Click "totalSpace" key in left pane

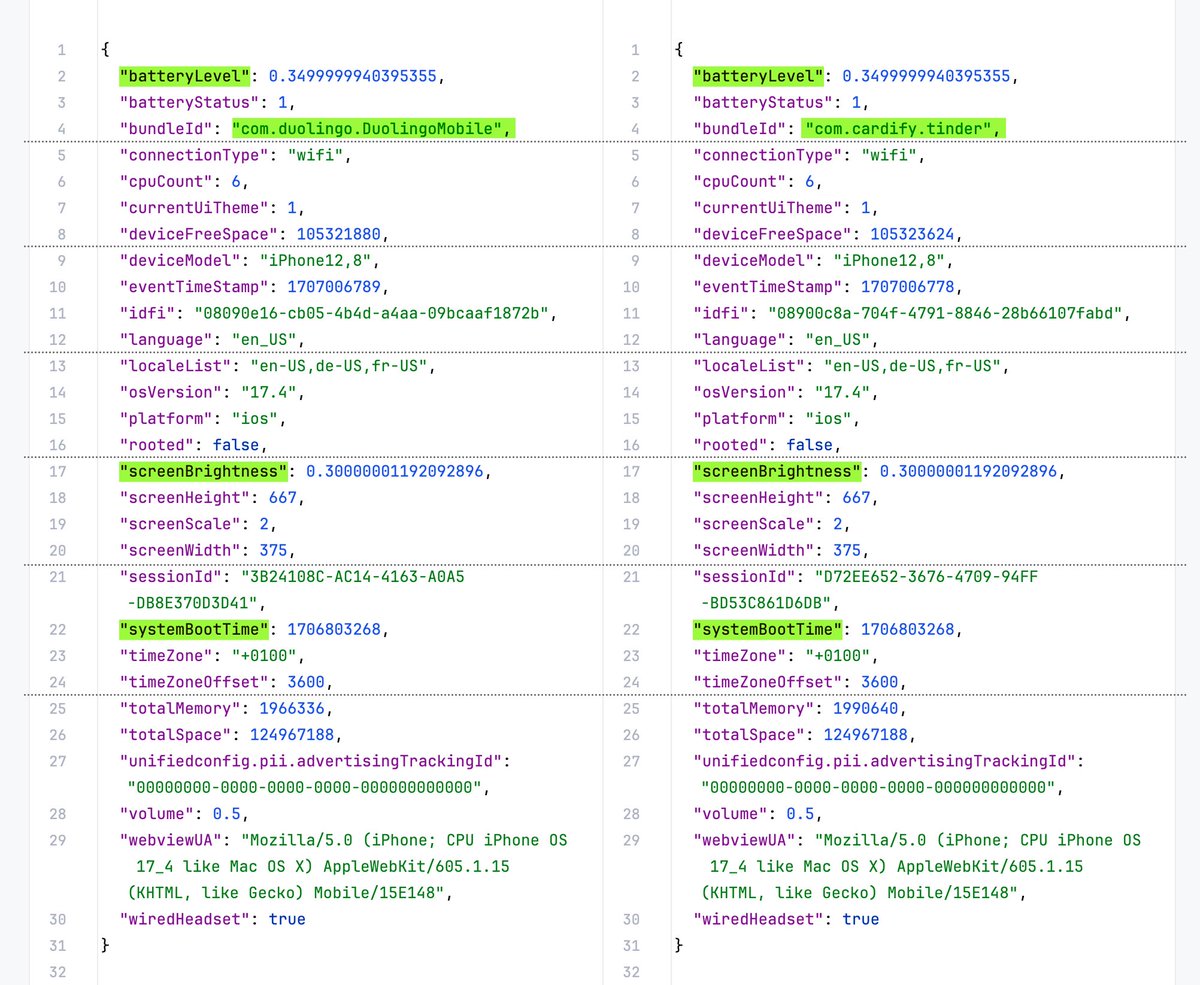[175, 735]
